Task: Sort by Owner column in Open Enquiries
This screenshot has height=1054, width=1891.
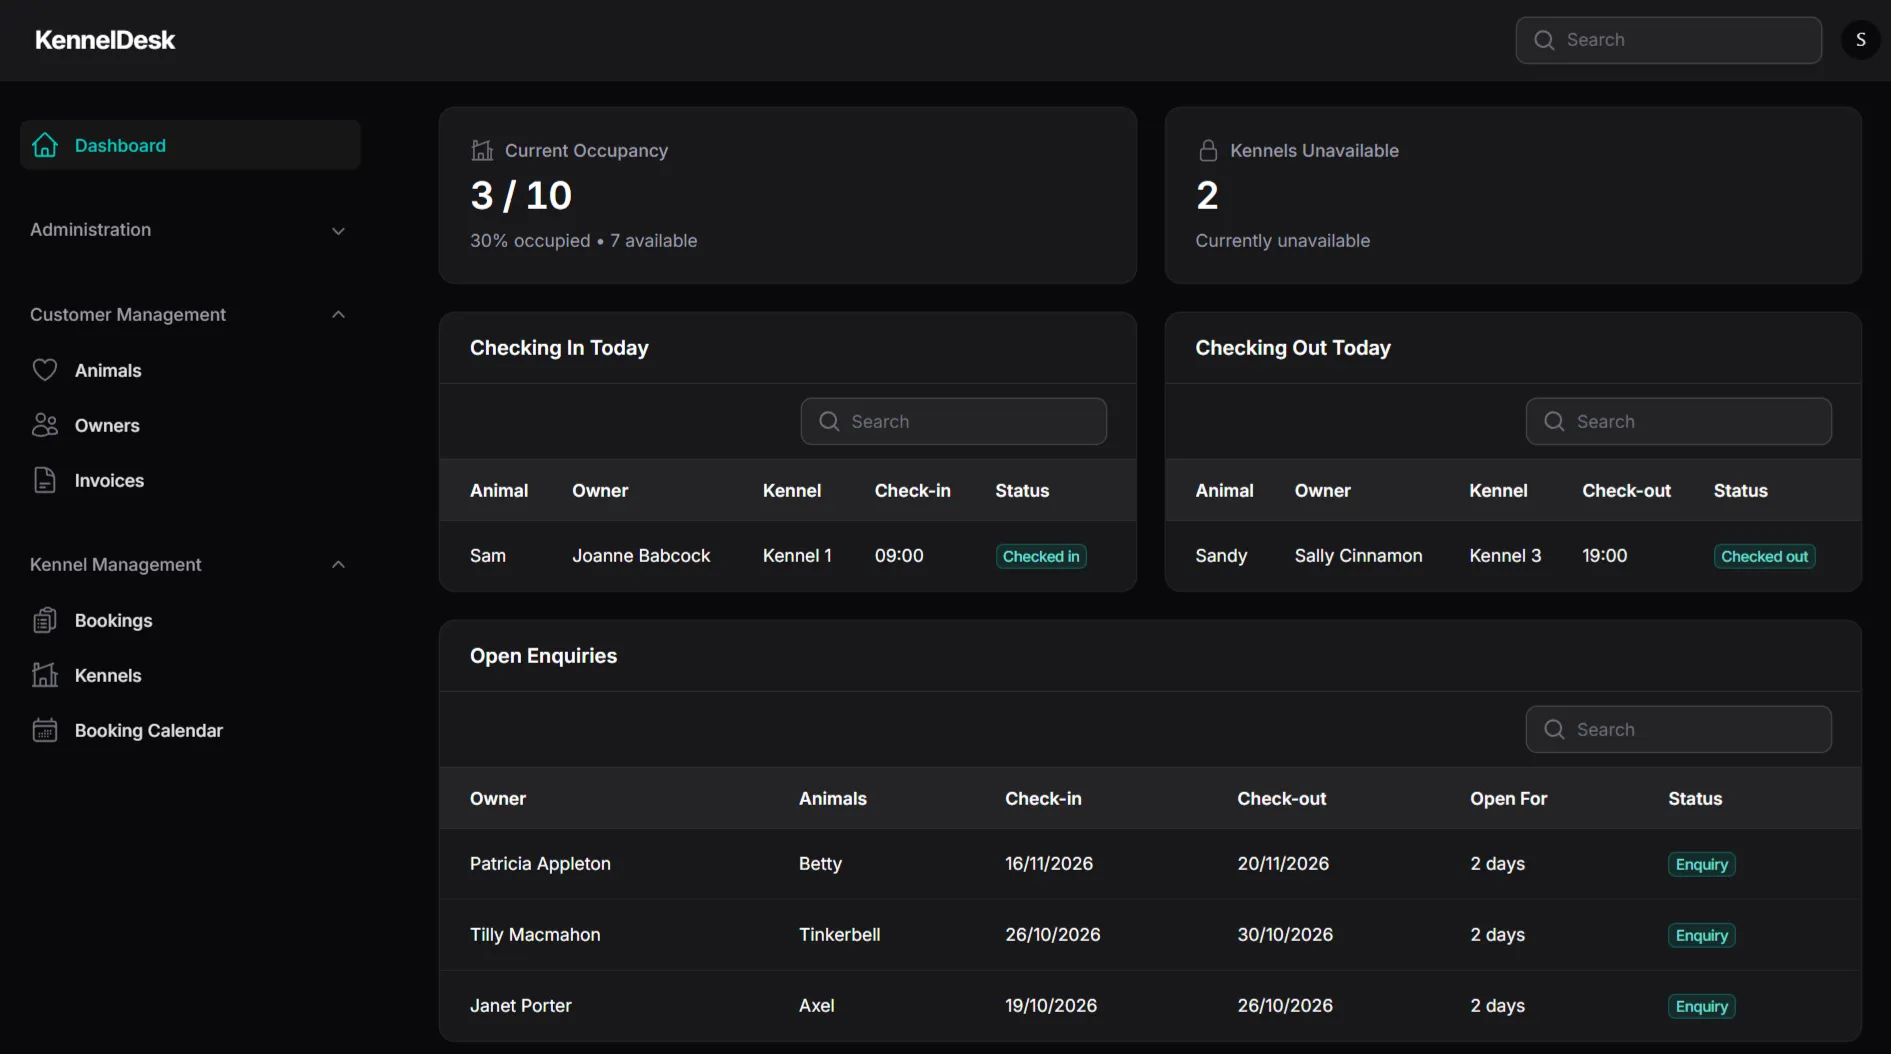Action: [498, 798]
